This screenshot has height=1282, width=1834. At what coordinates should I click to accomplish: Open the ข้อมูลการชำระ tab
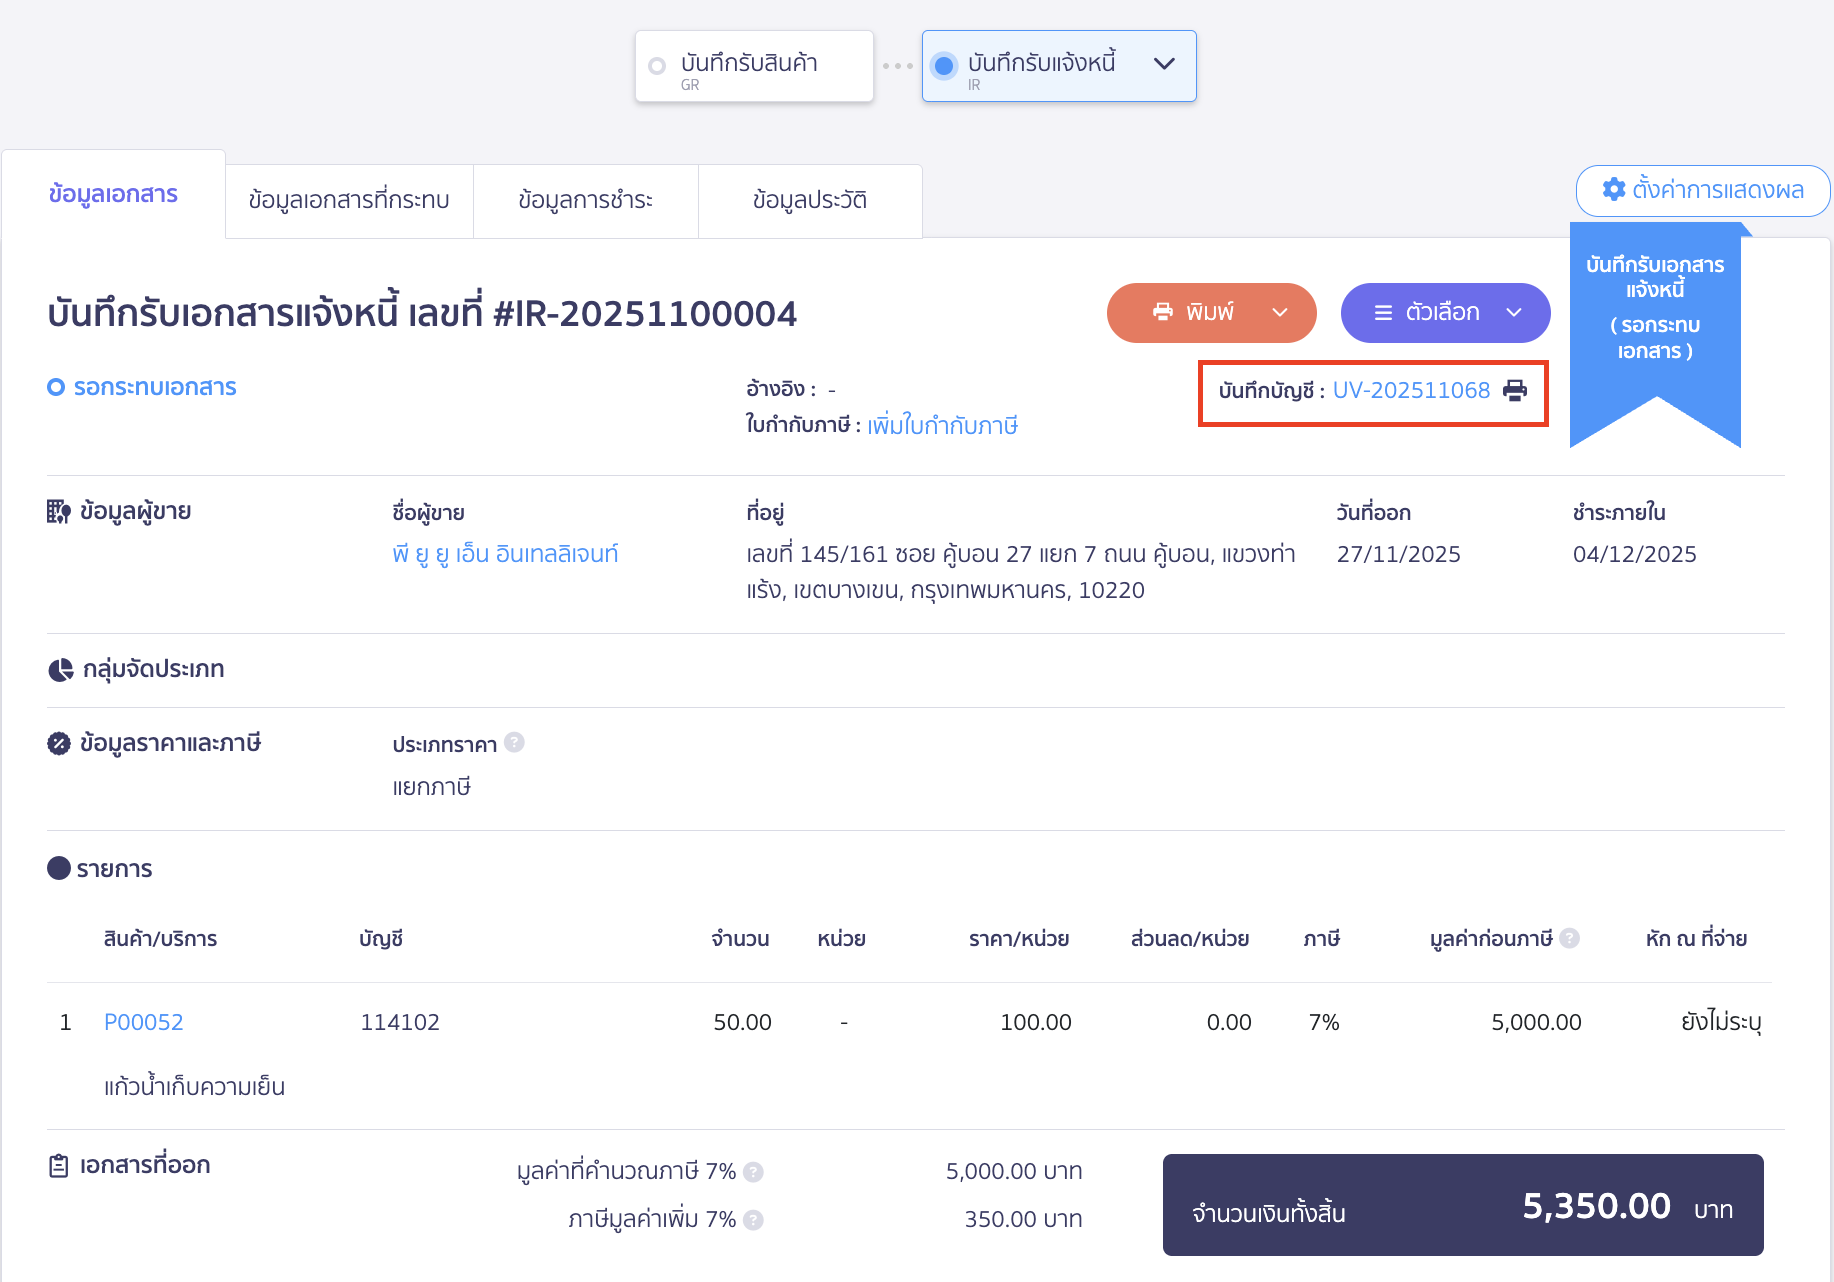click(x=585, y=200)
